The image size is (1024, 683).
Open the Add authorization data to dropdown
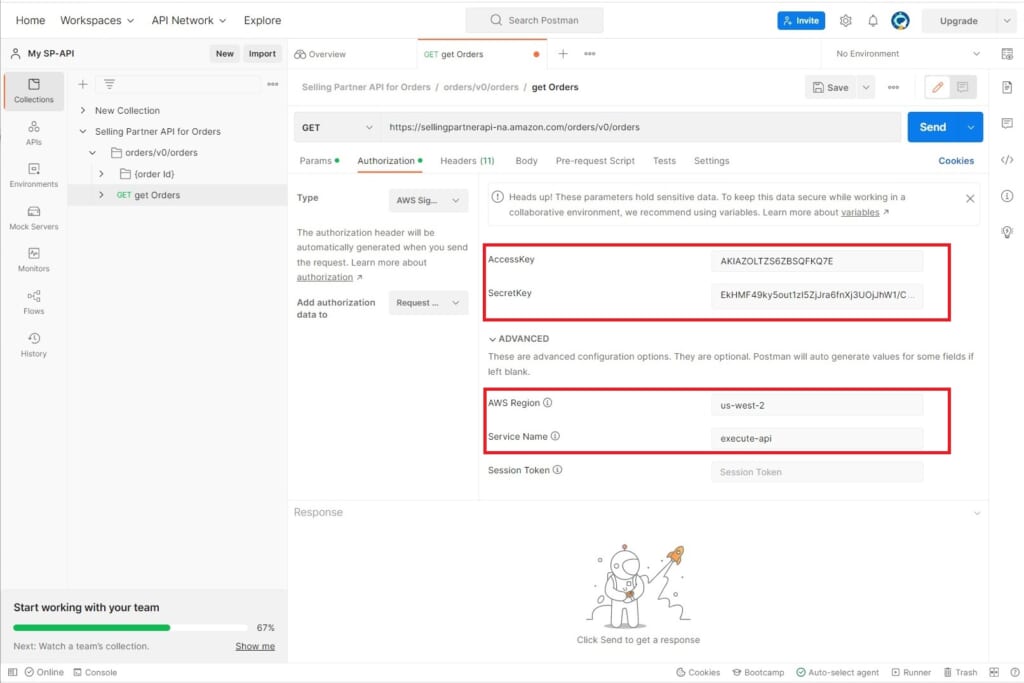(428, 303)
